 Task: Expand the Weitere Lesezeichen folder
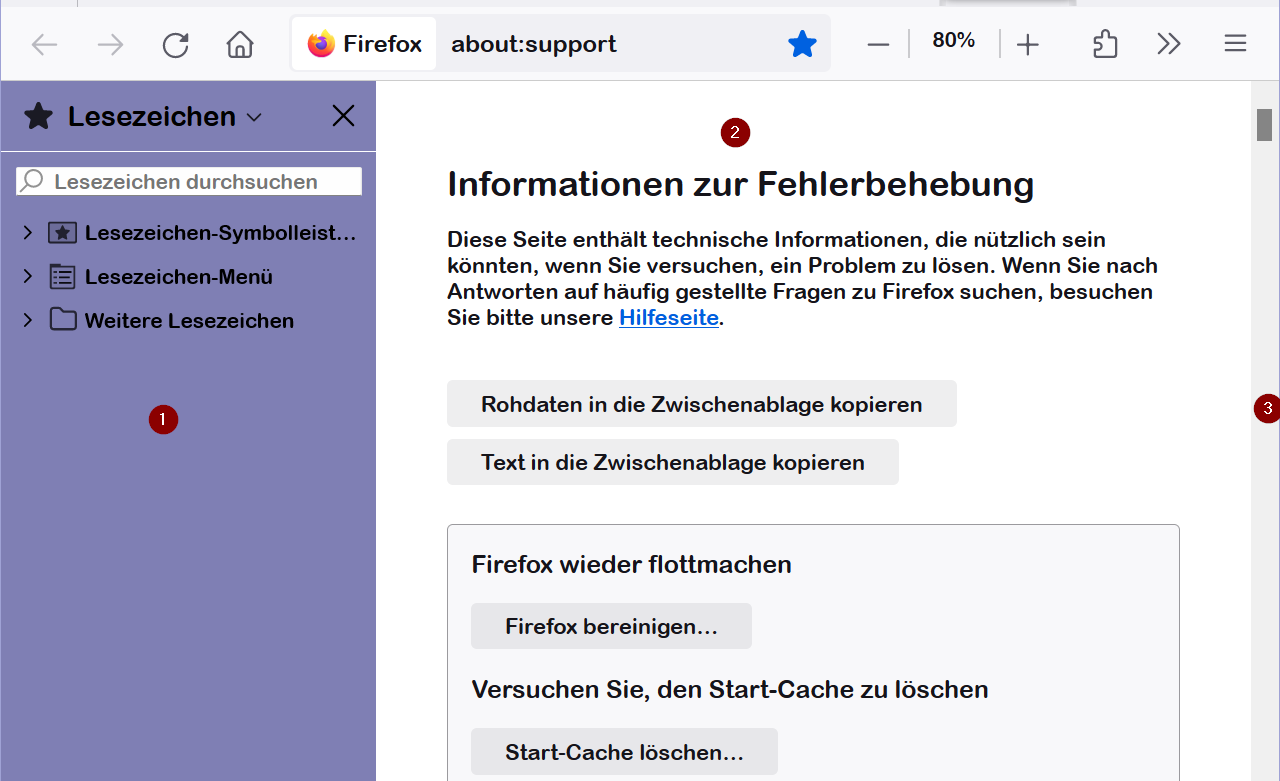[x=28, y=320]
